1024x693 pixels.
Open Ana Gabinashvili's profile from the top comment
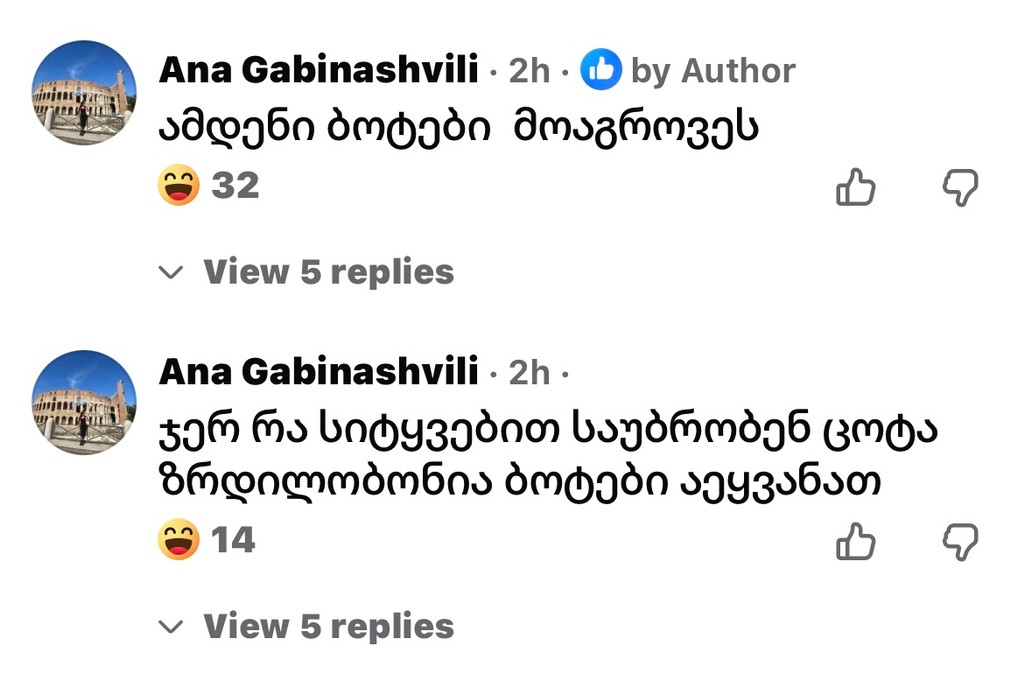pyautogui.click(x=318, y=70)
